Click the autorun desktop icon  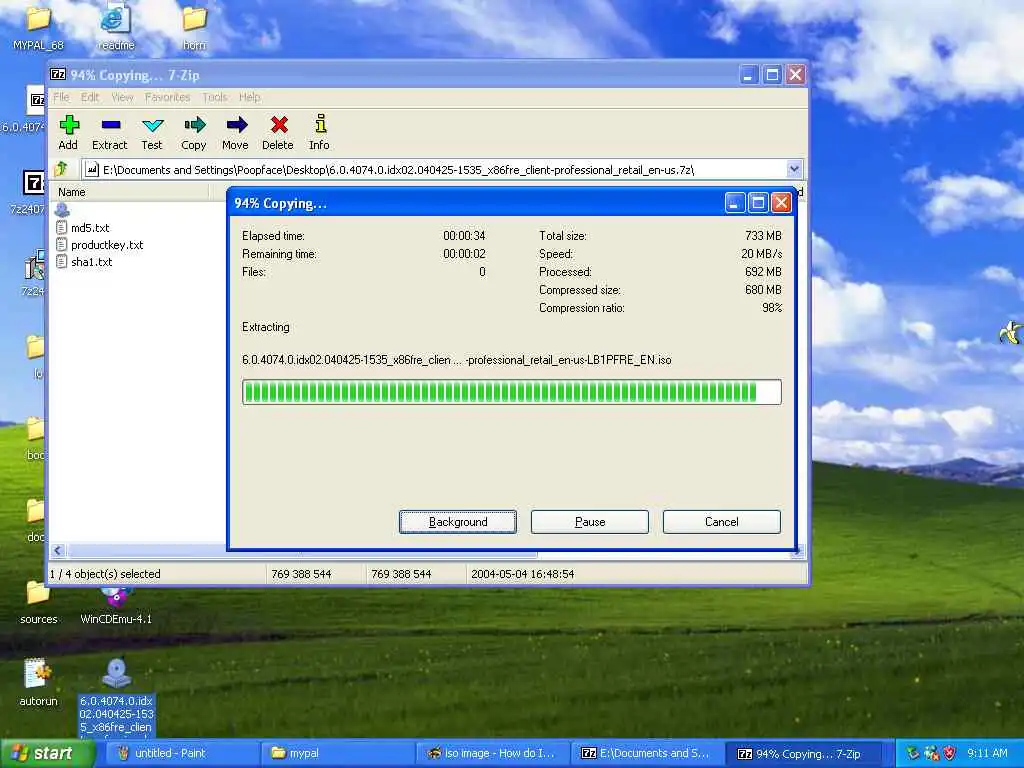(x=38, y=682)
